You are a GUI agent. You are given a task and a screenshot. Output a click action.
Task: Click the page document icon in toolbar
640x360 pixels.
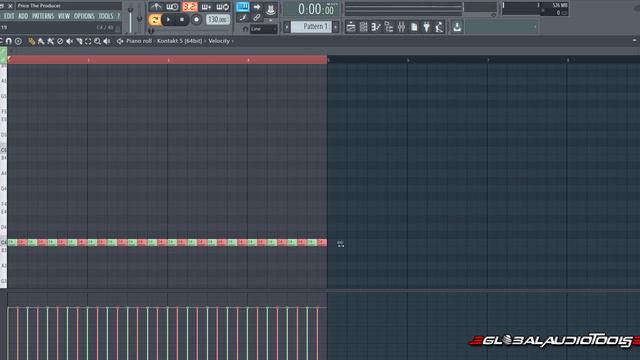coord(414,27)
